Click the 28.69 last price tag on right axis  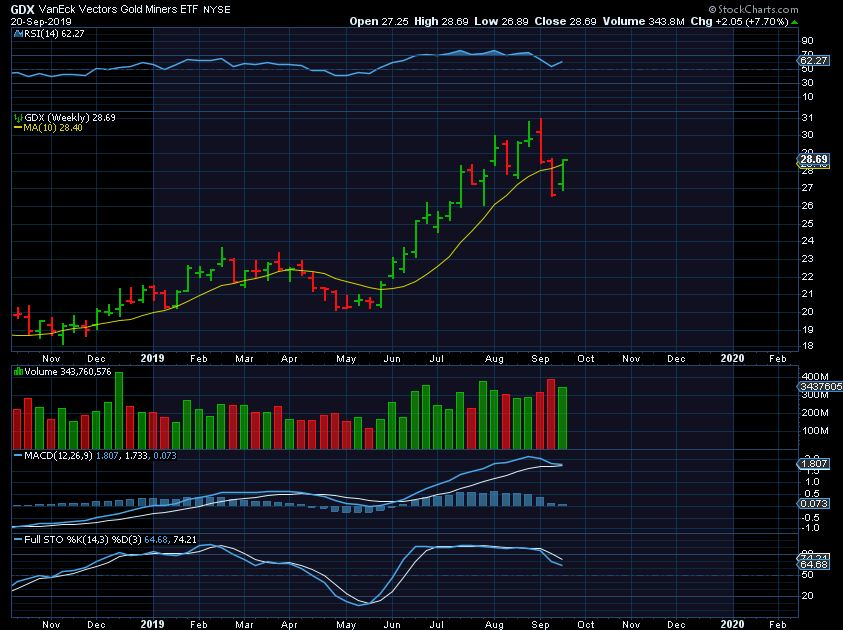pyautogui.click(x=813, y=159)
